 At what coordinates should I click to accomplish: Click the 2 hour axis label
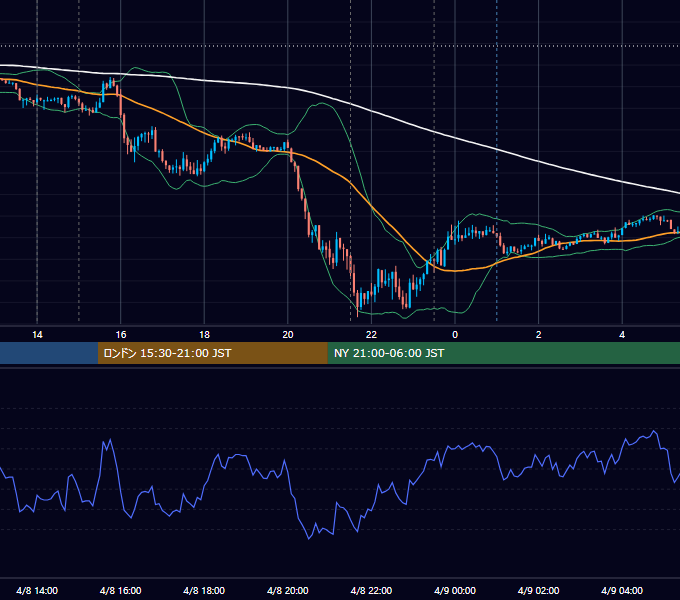point(539,335)
